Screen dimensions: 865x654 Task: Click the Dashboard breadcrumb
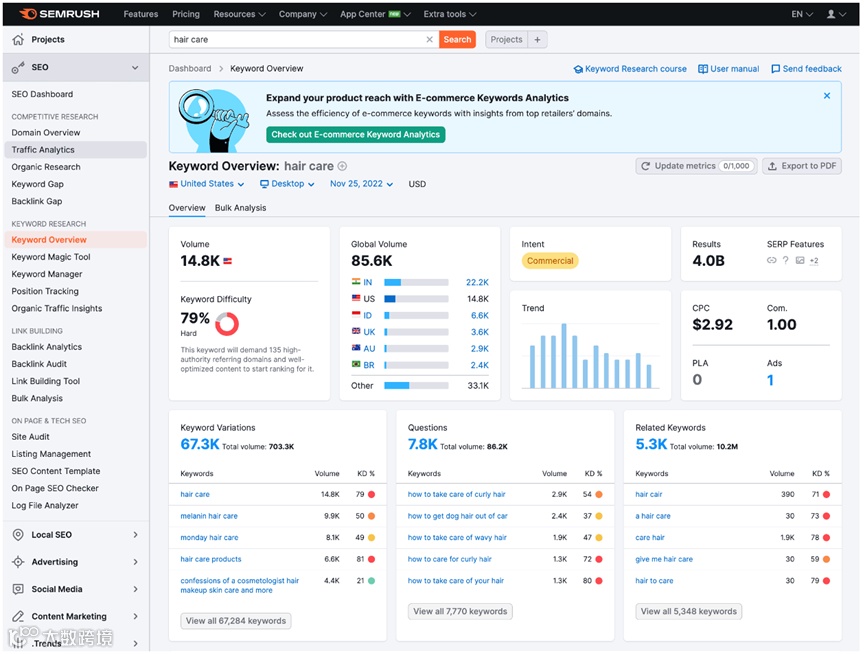[190, 68]
